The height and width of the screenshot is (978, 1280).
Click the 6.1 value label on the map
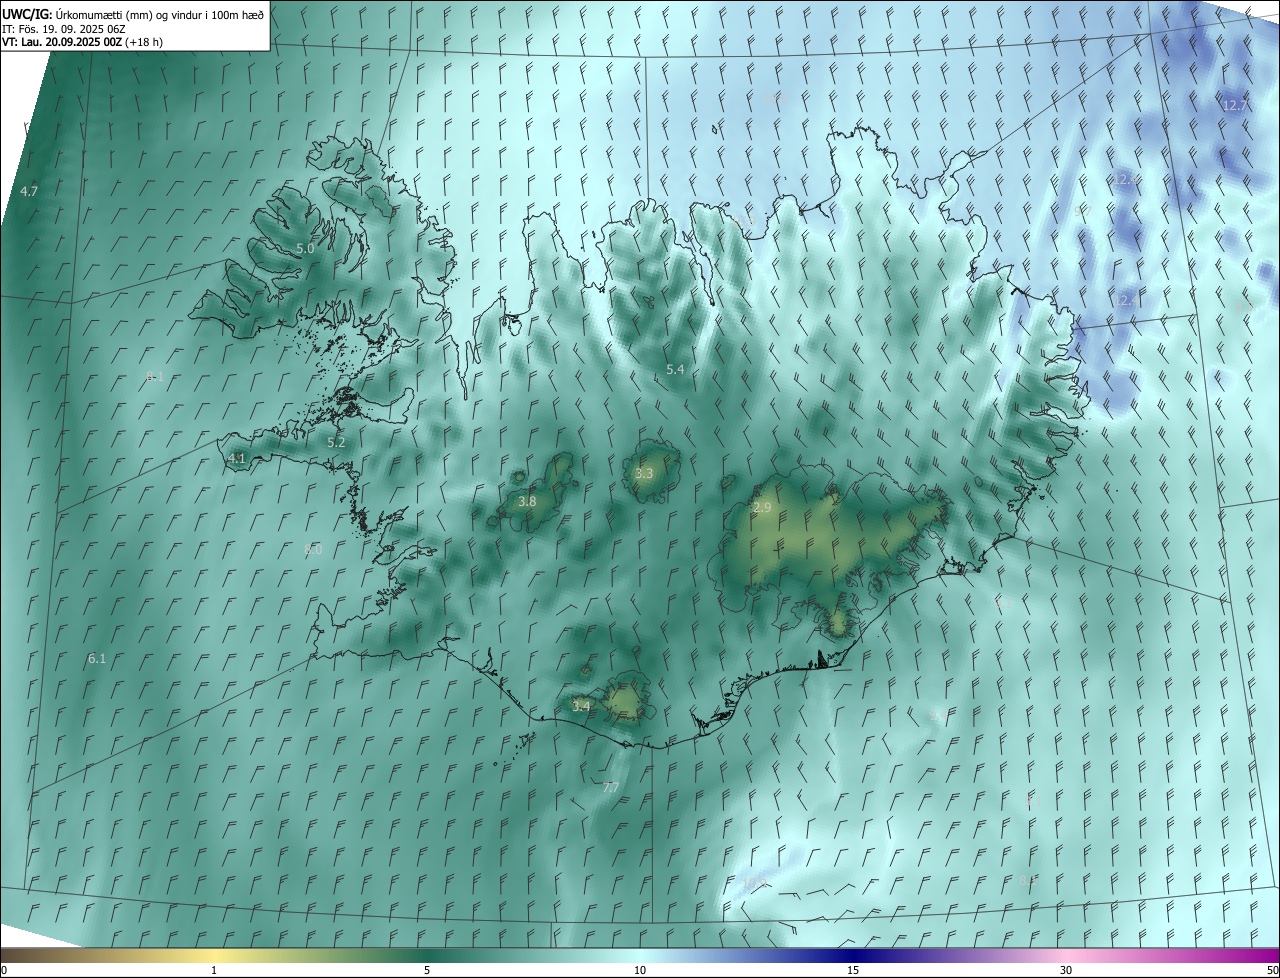[97, 659]
